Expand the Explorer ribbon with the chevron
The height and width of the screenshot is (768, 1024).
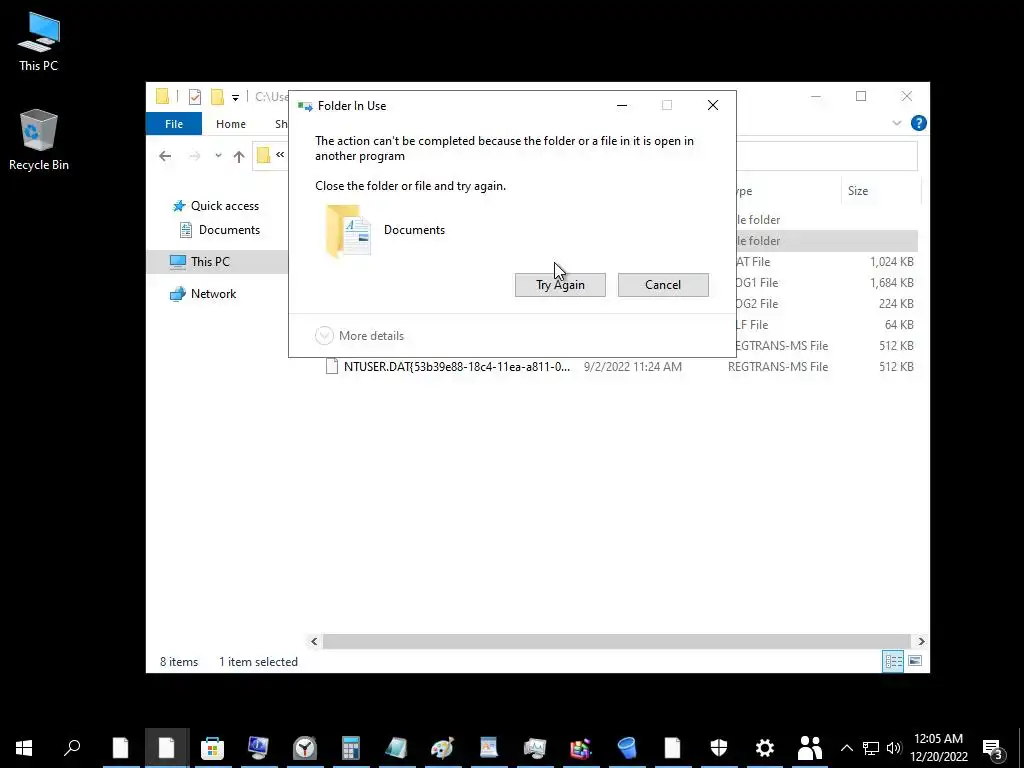(x=897, y=123)
